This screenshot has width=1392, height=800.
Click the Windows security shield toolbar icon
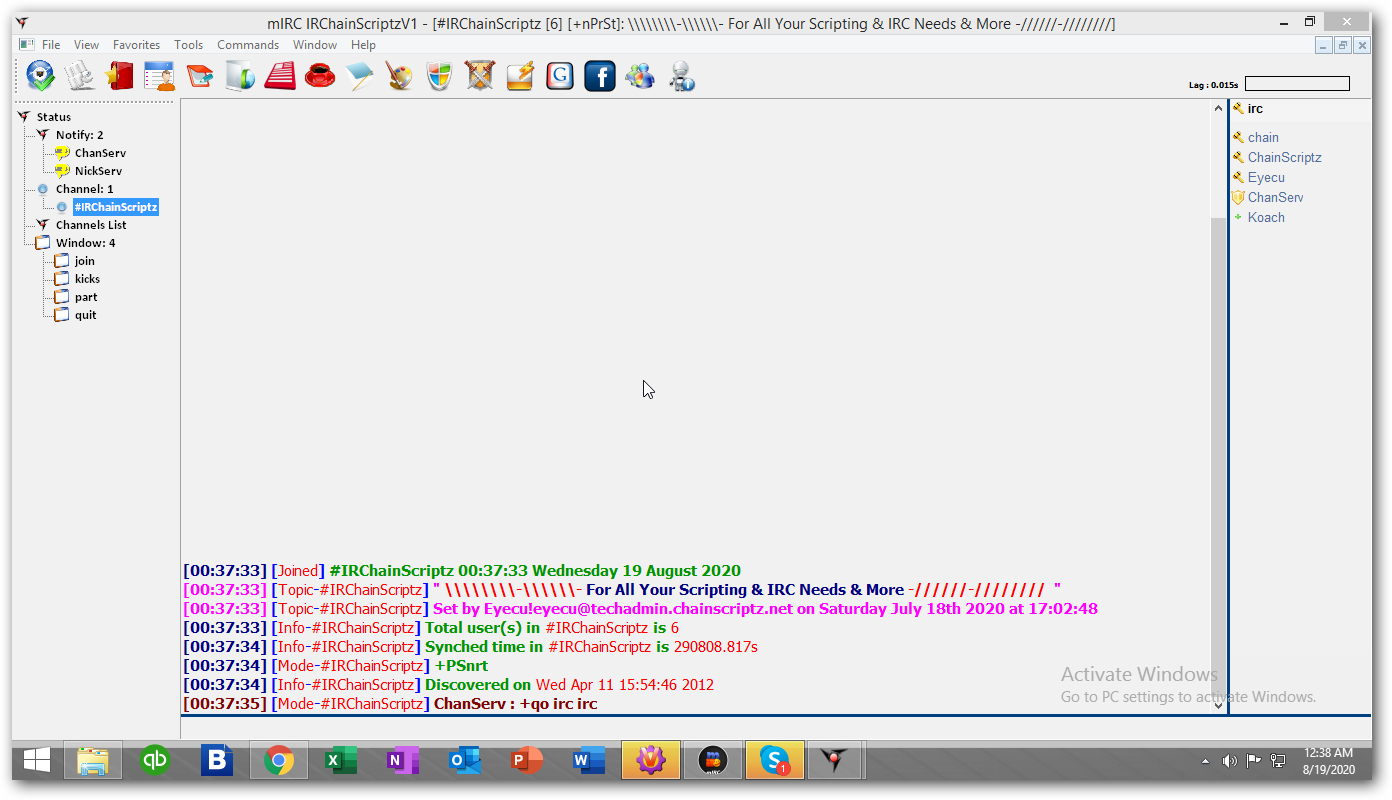[x=440, y=76]
